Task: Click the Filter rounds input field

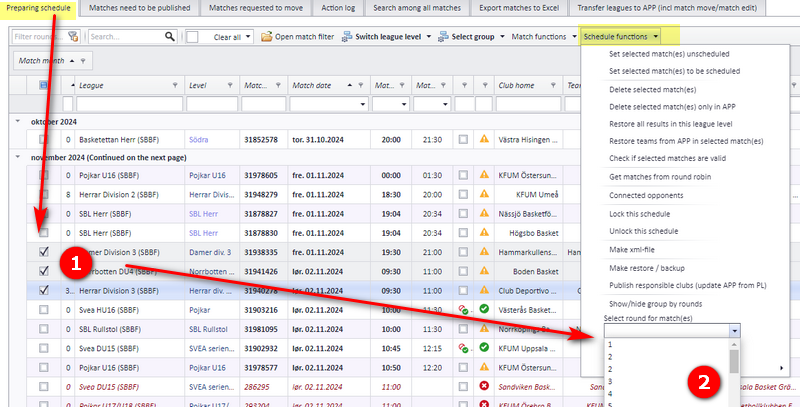Action: 40,37
